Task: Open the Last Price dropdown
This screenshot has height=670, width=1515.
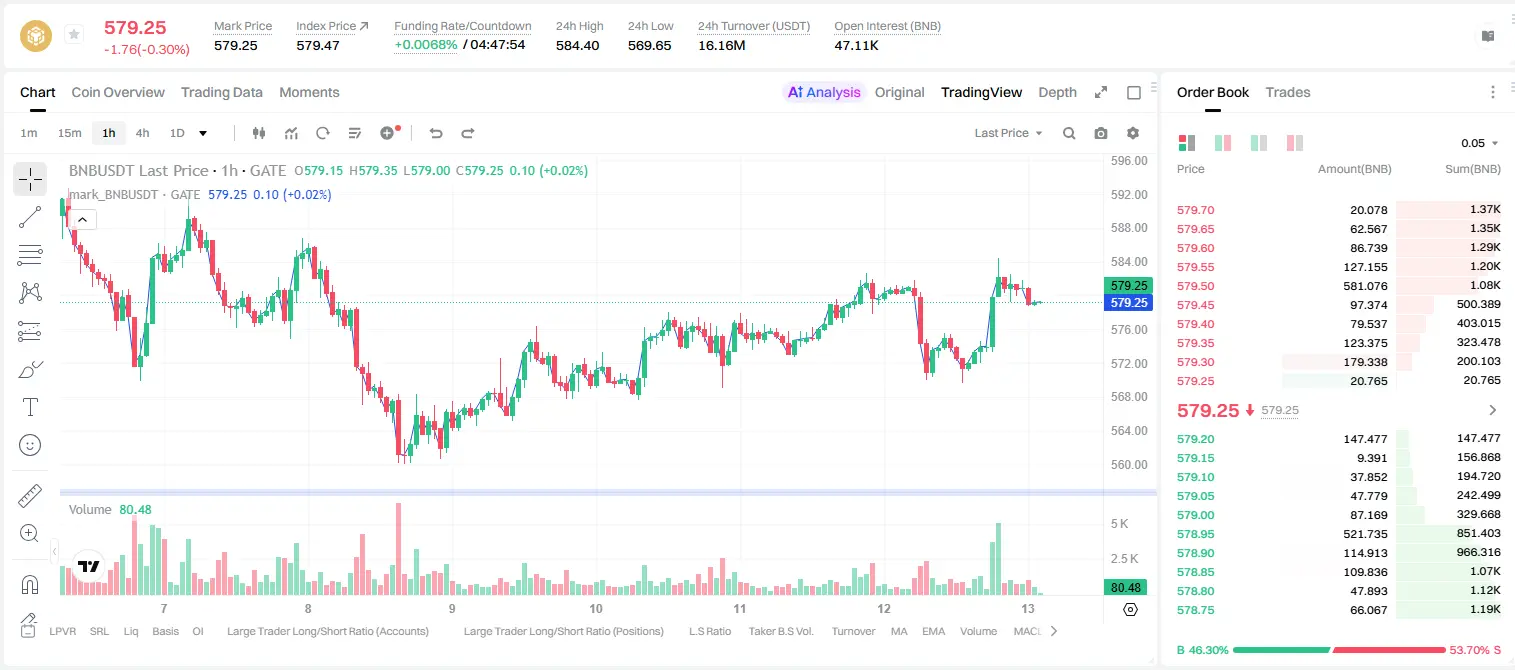Action: tap(1008, 133)
